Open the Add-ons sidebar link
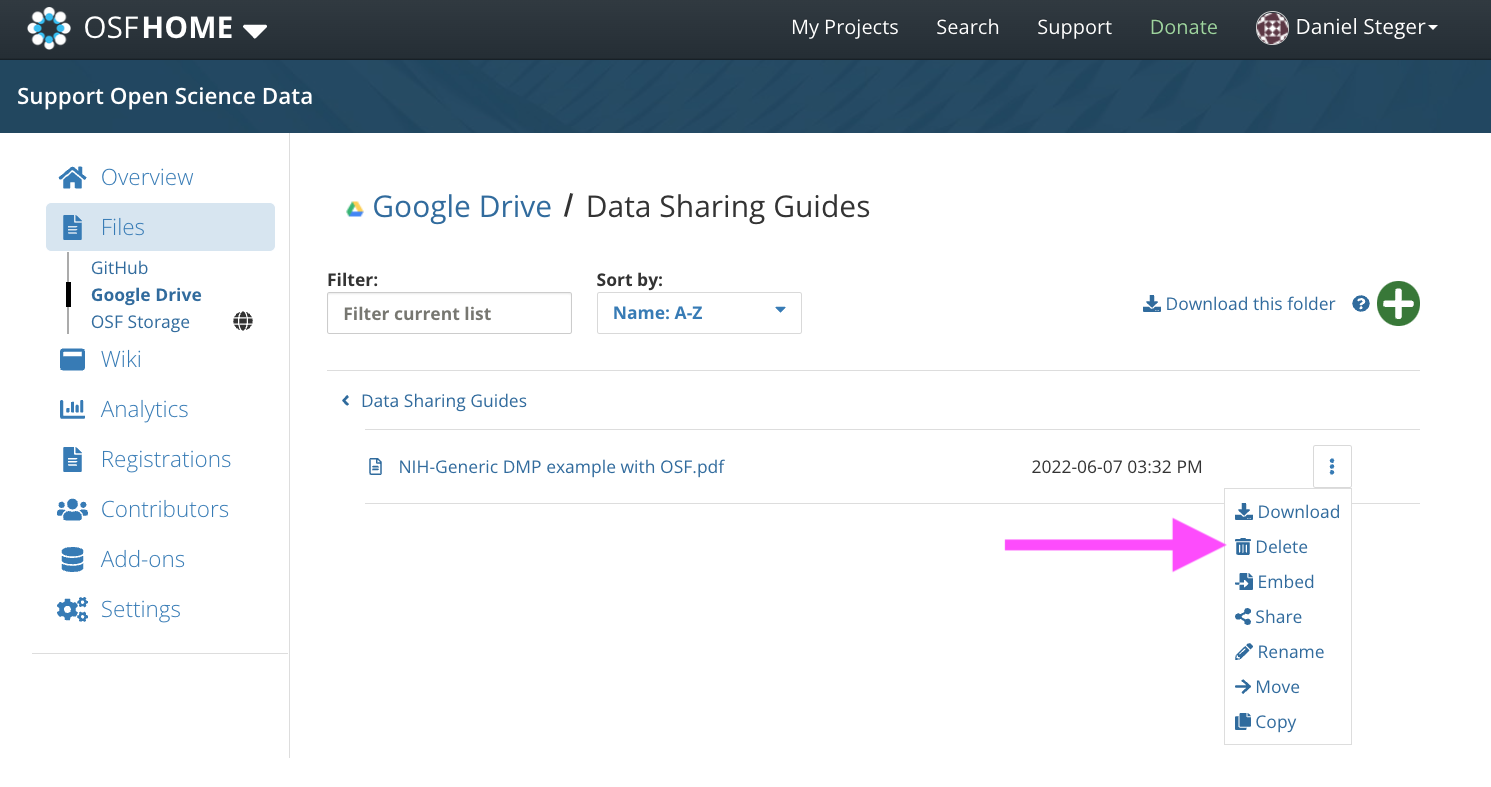This screenshot has width=1491, height=787. pyautogui.click(x=143, y=559)
